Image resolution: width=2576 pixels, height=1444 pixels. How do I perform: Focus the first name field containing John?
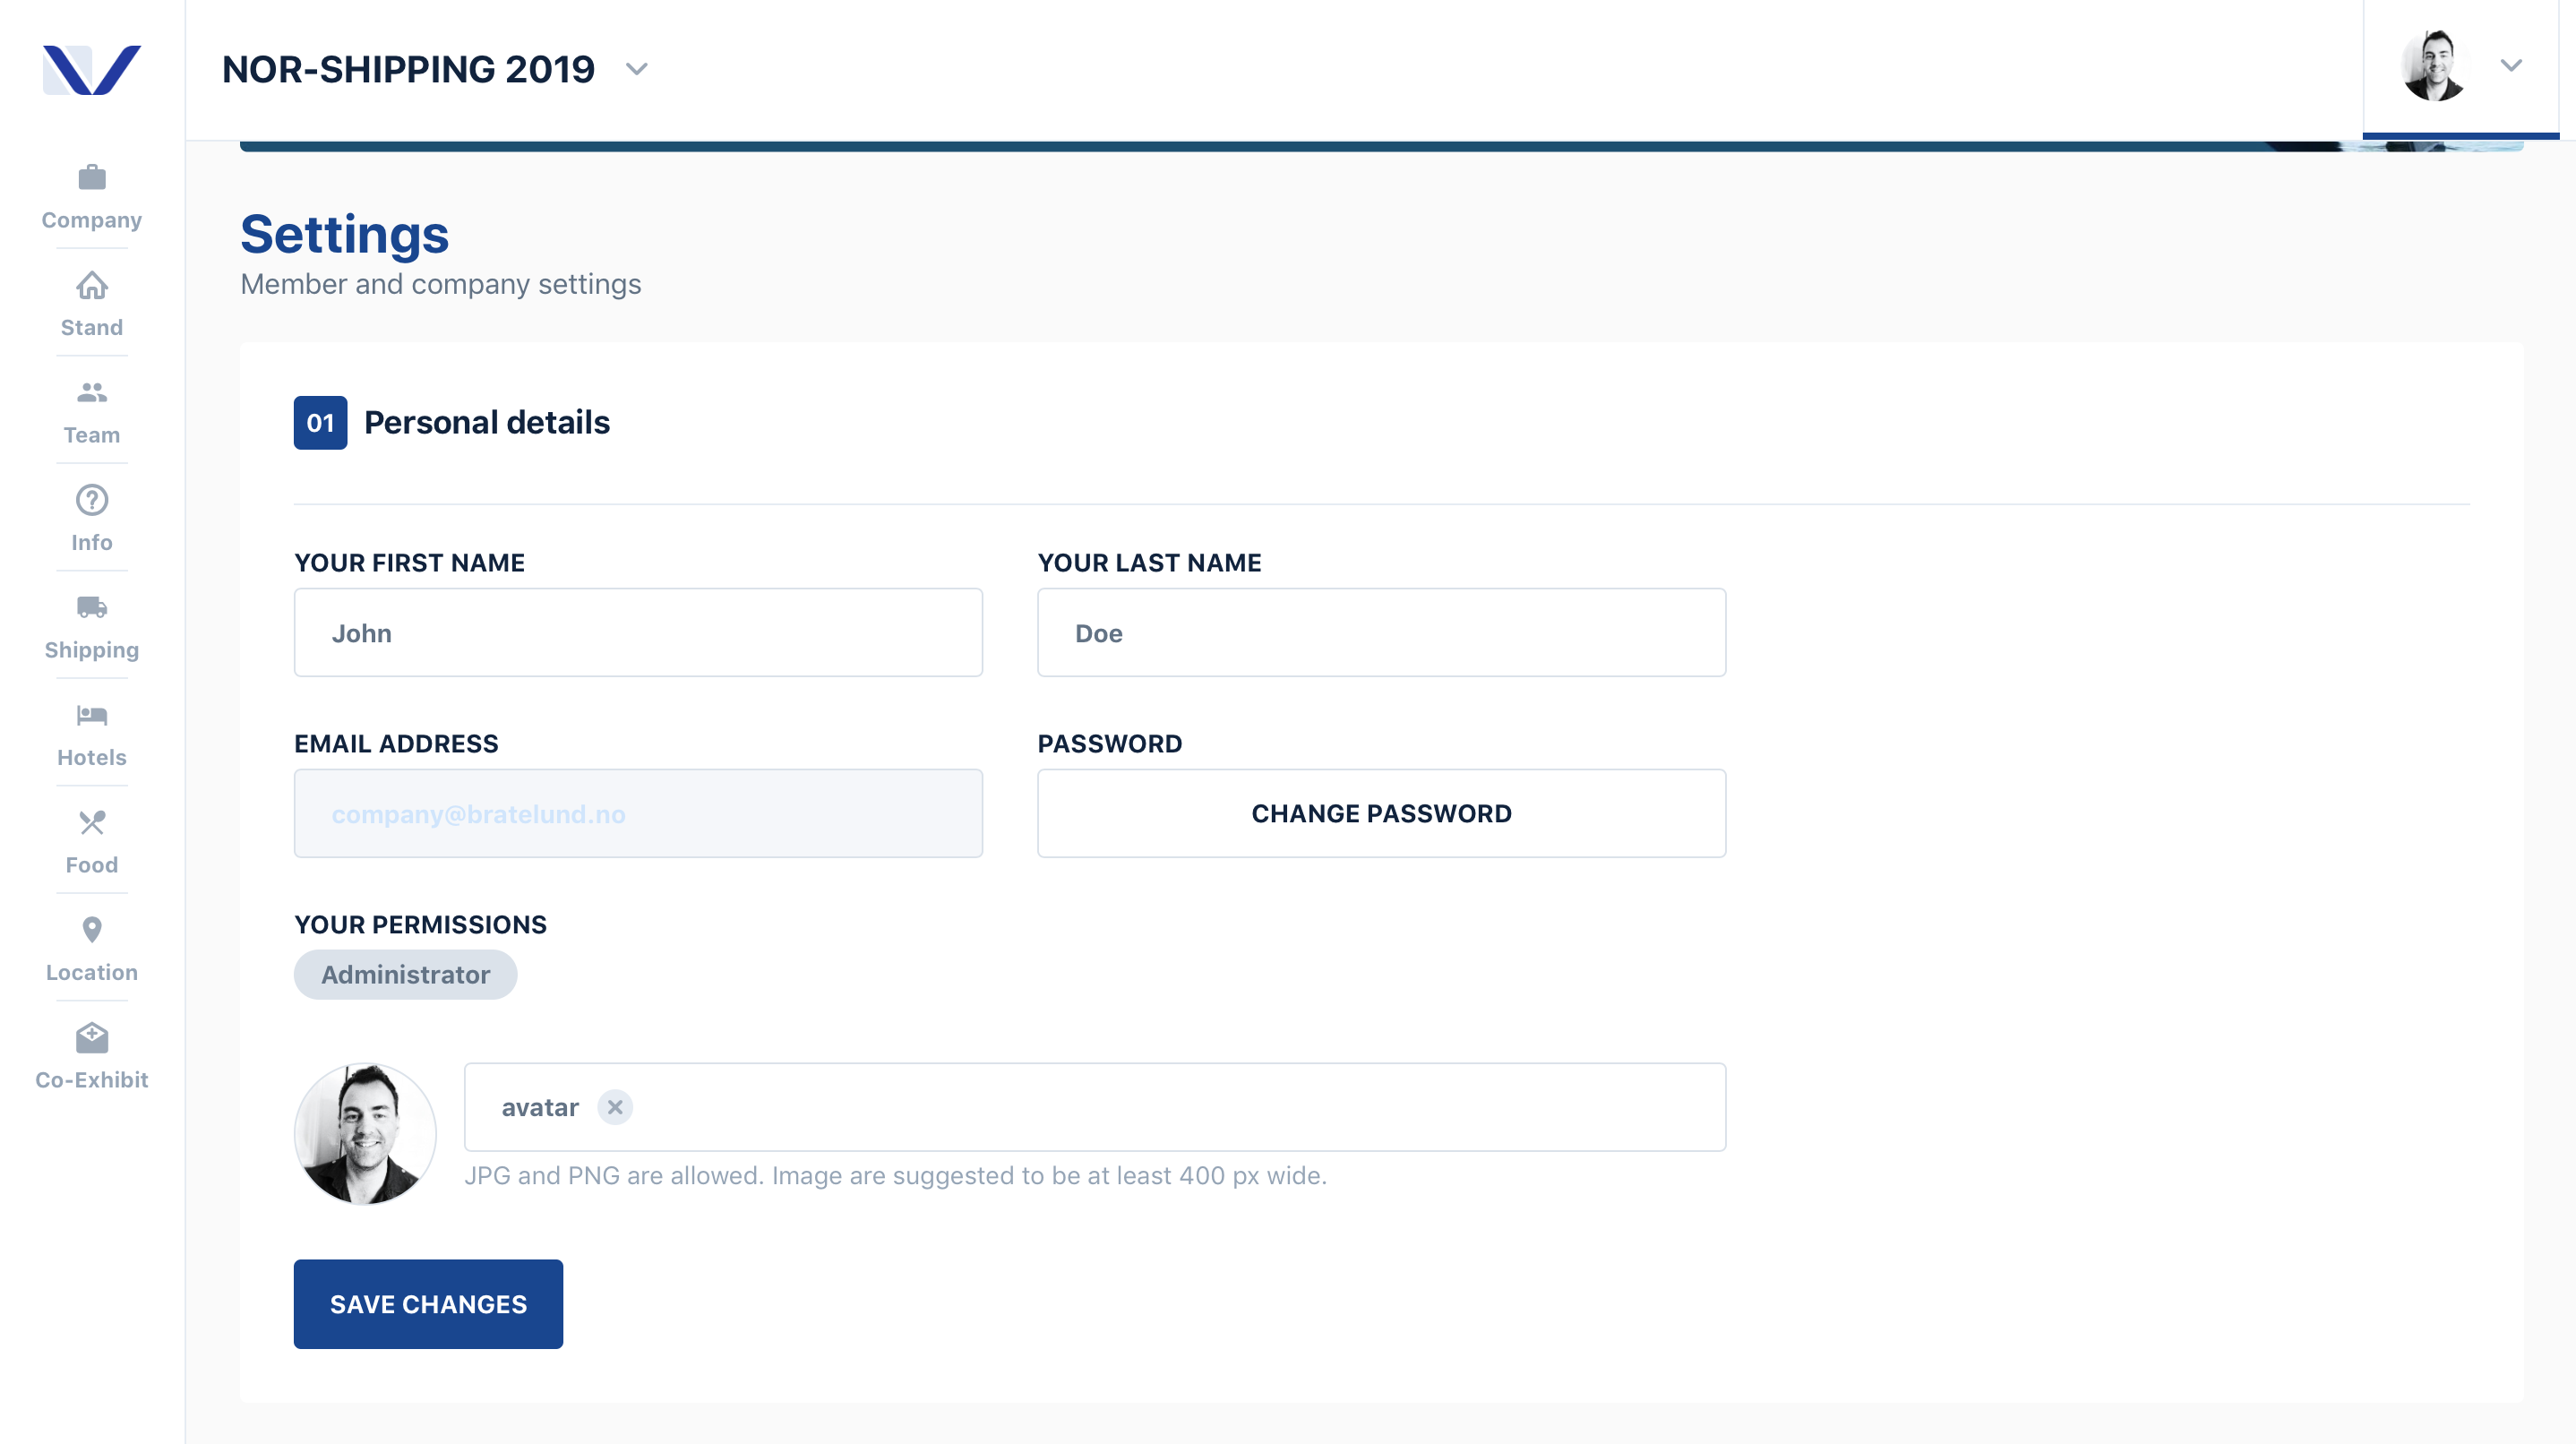[638, 633]
